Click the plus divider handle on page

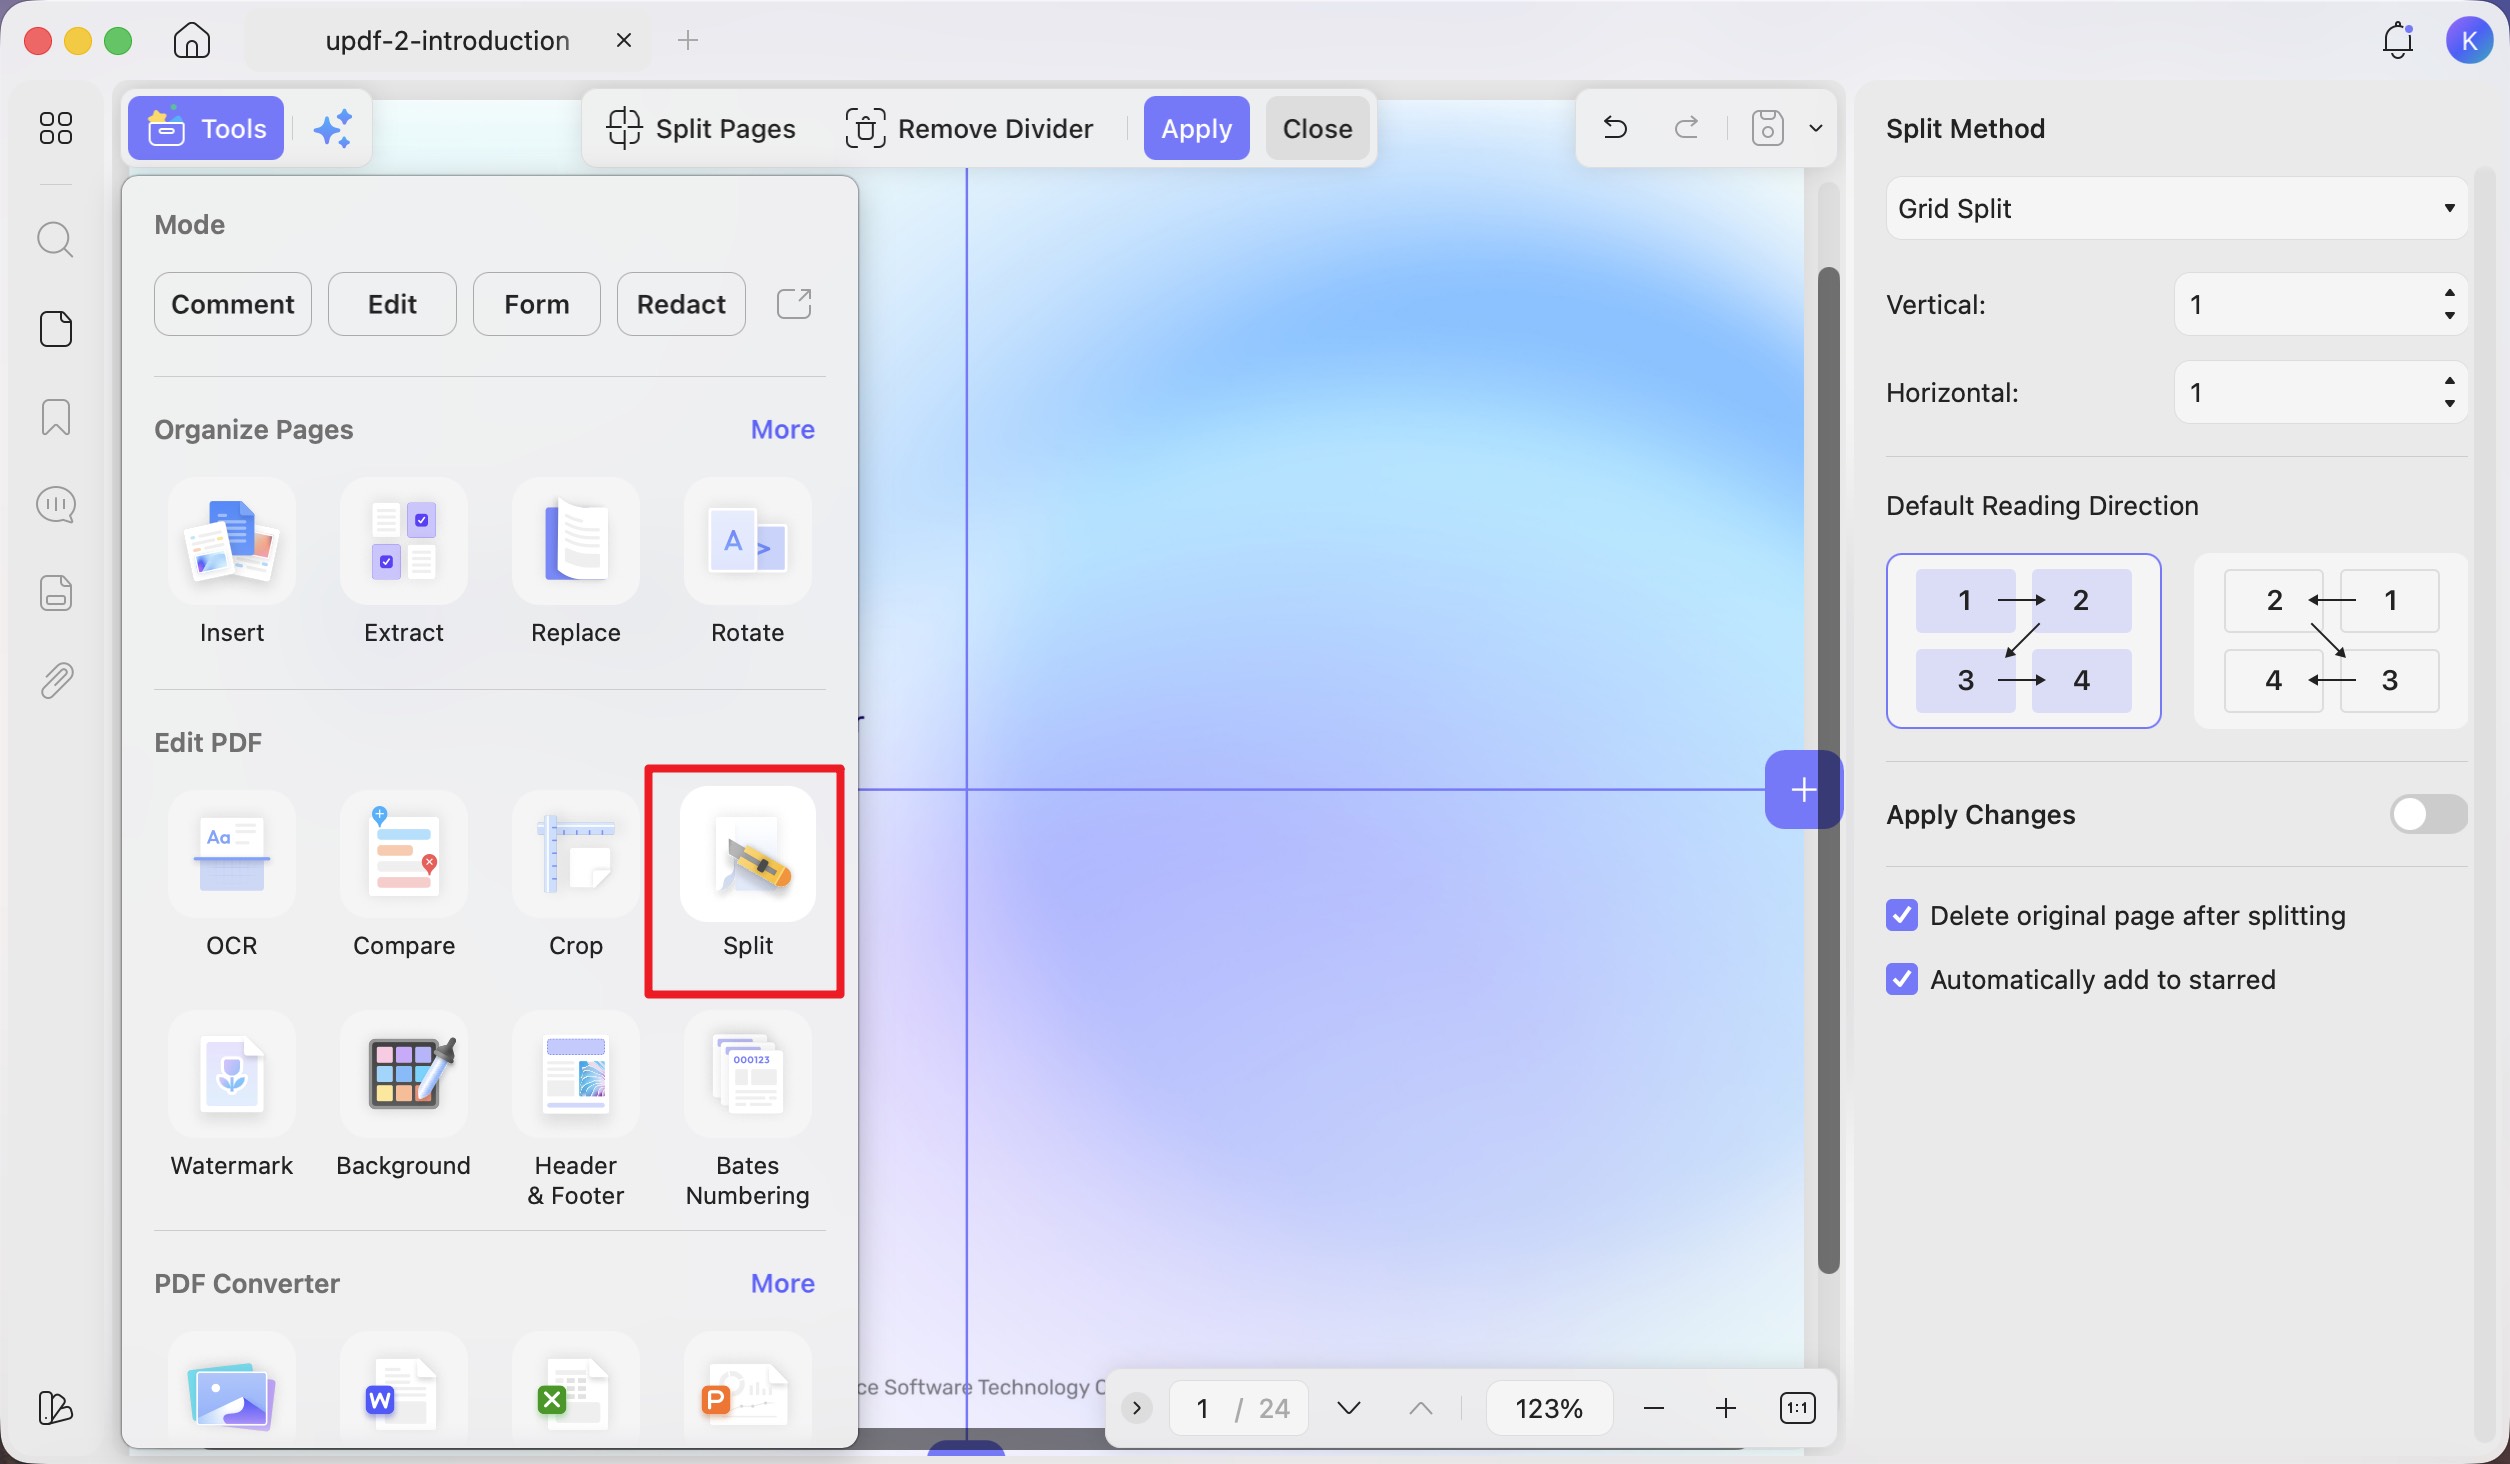[1803, 789]
